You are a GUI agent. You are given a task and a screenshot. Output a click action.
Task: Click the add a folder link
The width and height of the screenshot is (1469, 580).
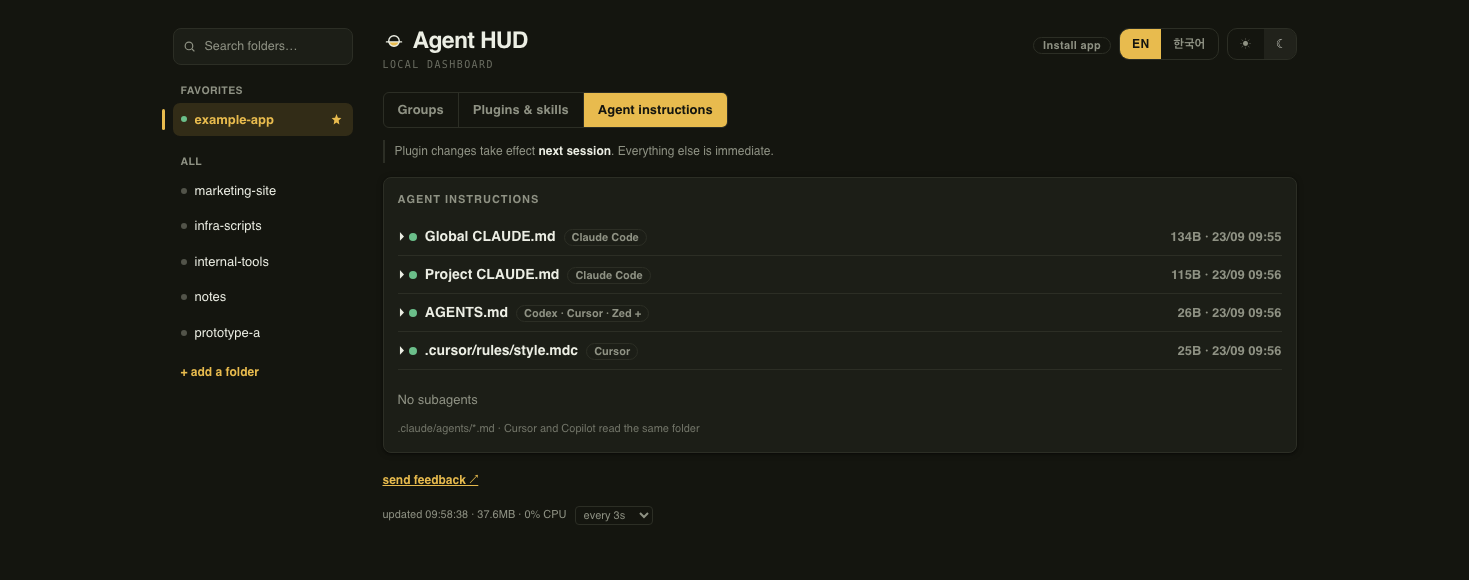coord(220,372)
